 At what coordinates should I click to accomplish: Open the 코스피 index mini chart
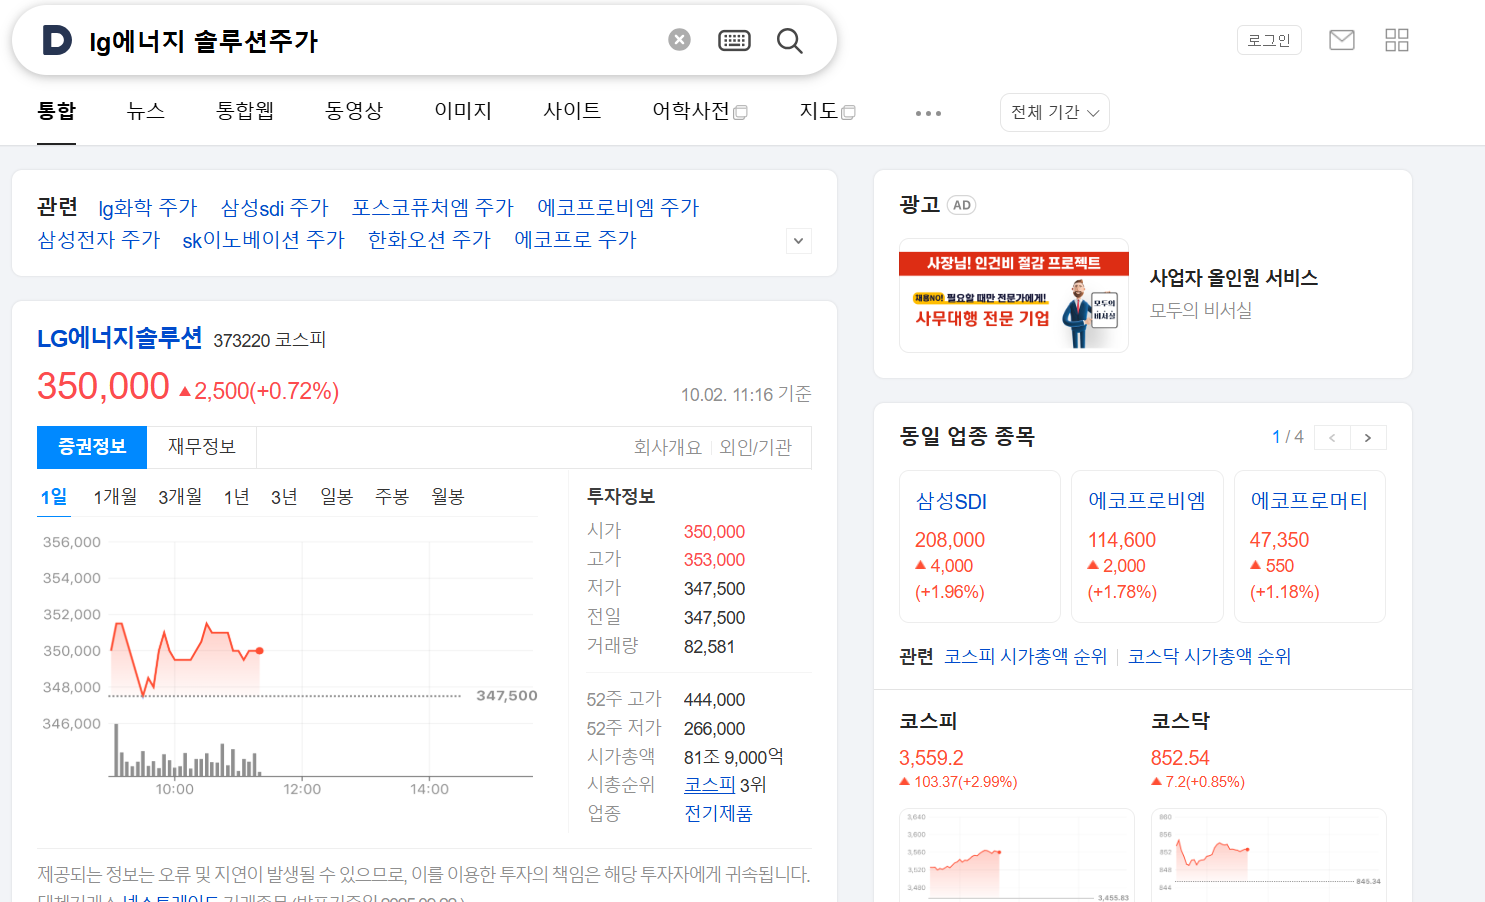coord(1017,855)
